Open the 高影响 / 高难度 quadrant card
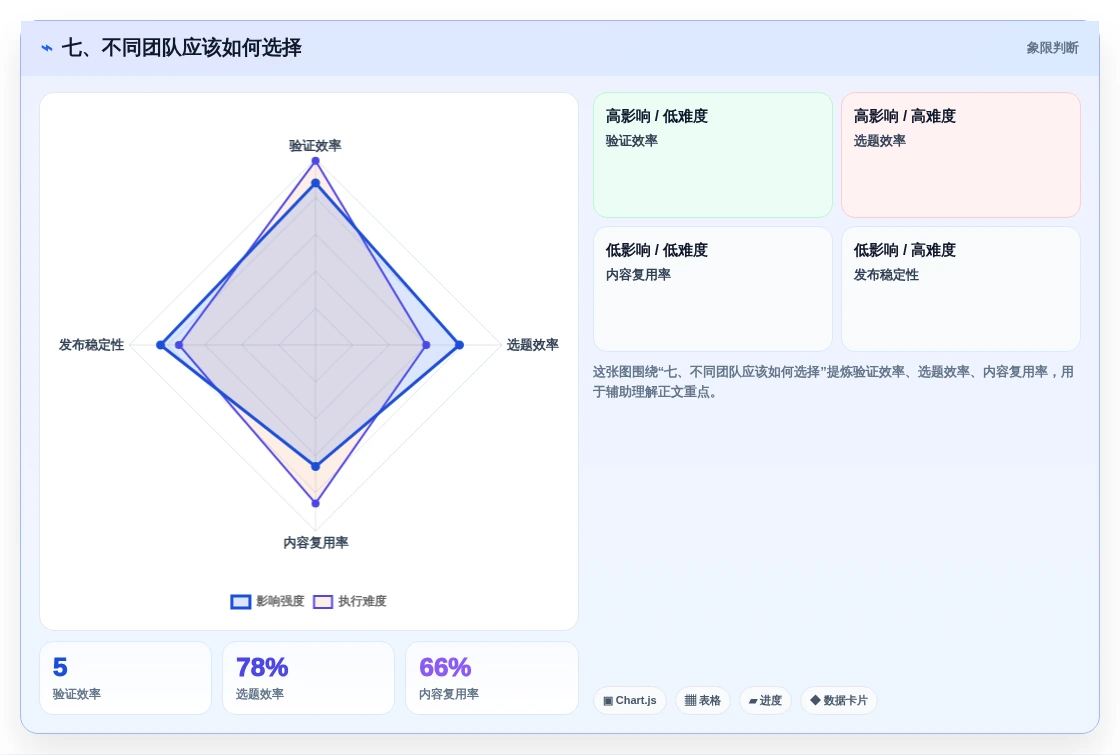The width and height of the screenshot is (1120, 755). coord(961,155)
